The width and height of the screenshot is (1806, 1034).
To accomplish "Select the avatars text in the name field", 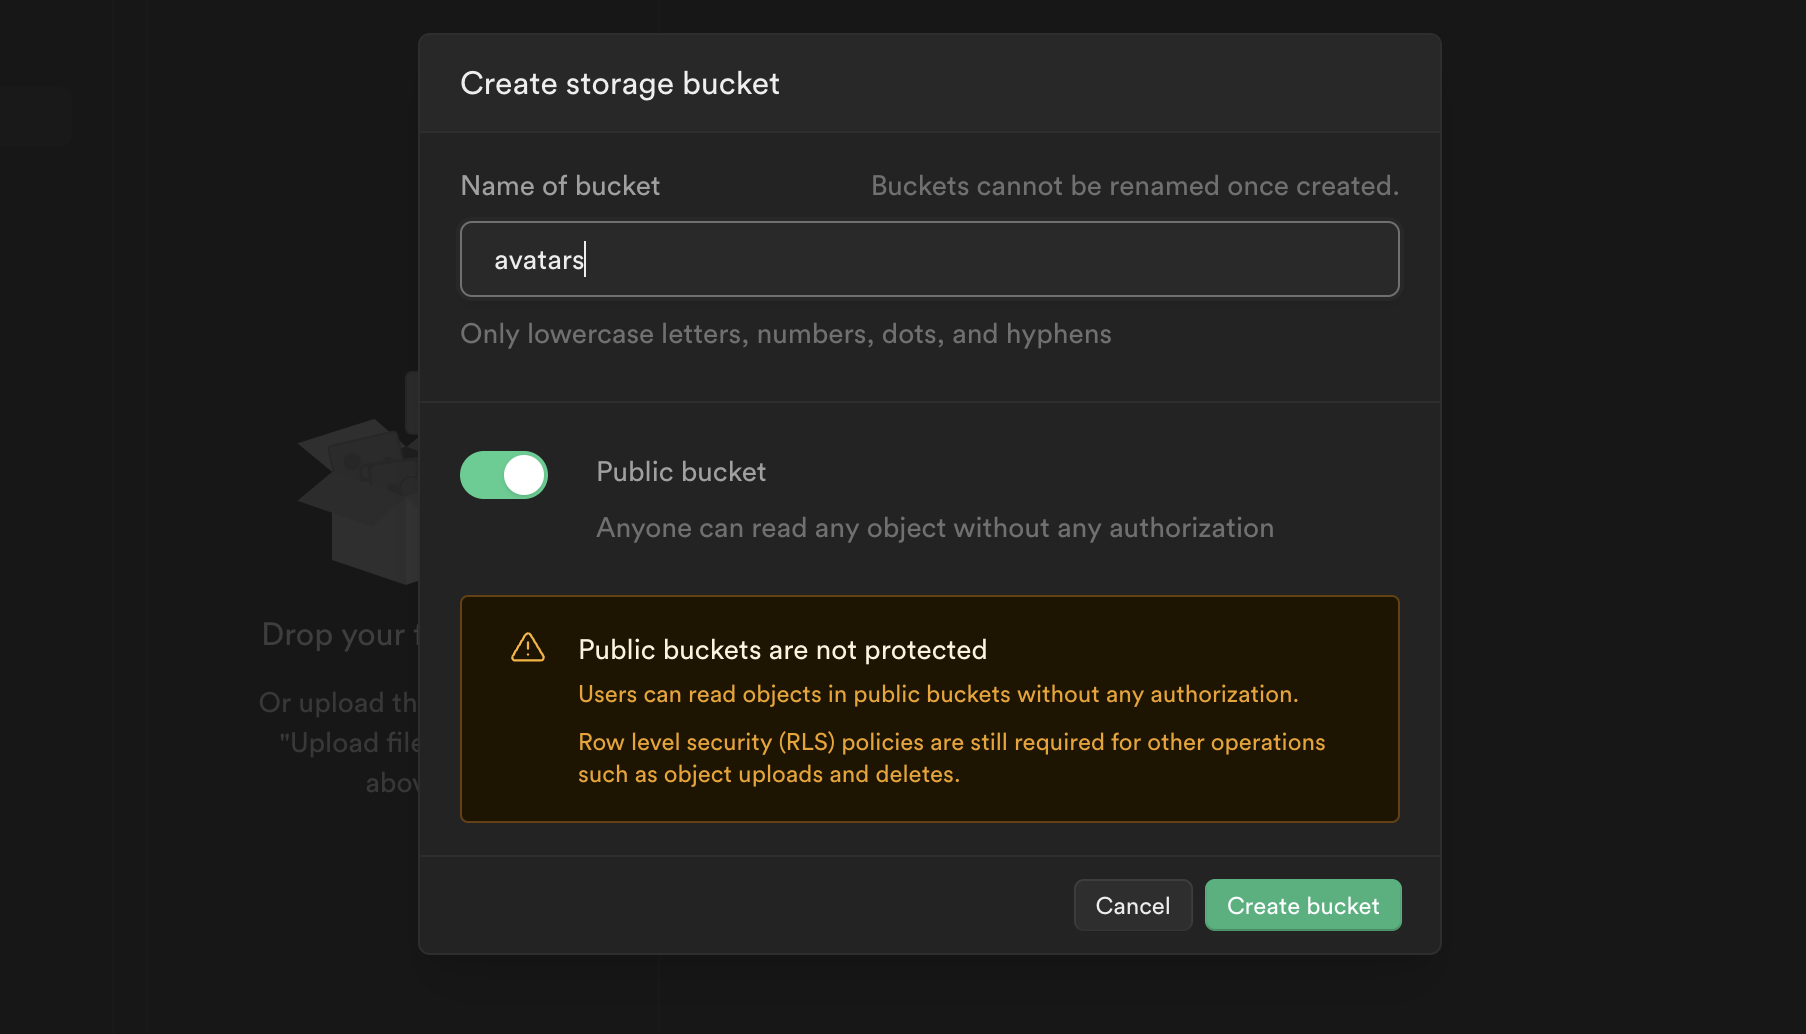I will click(539, 259).
